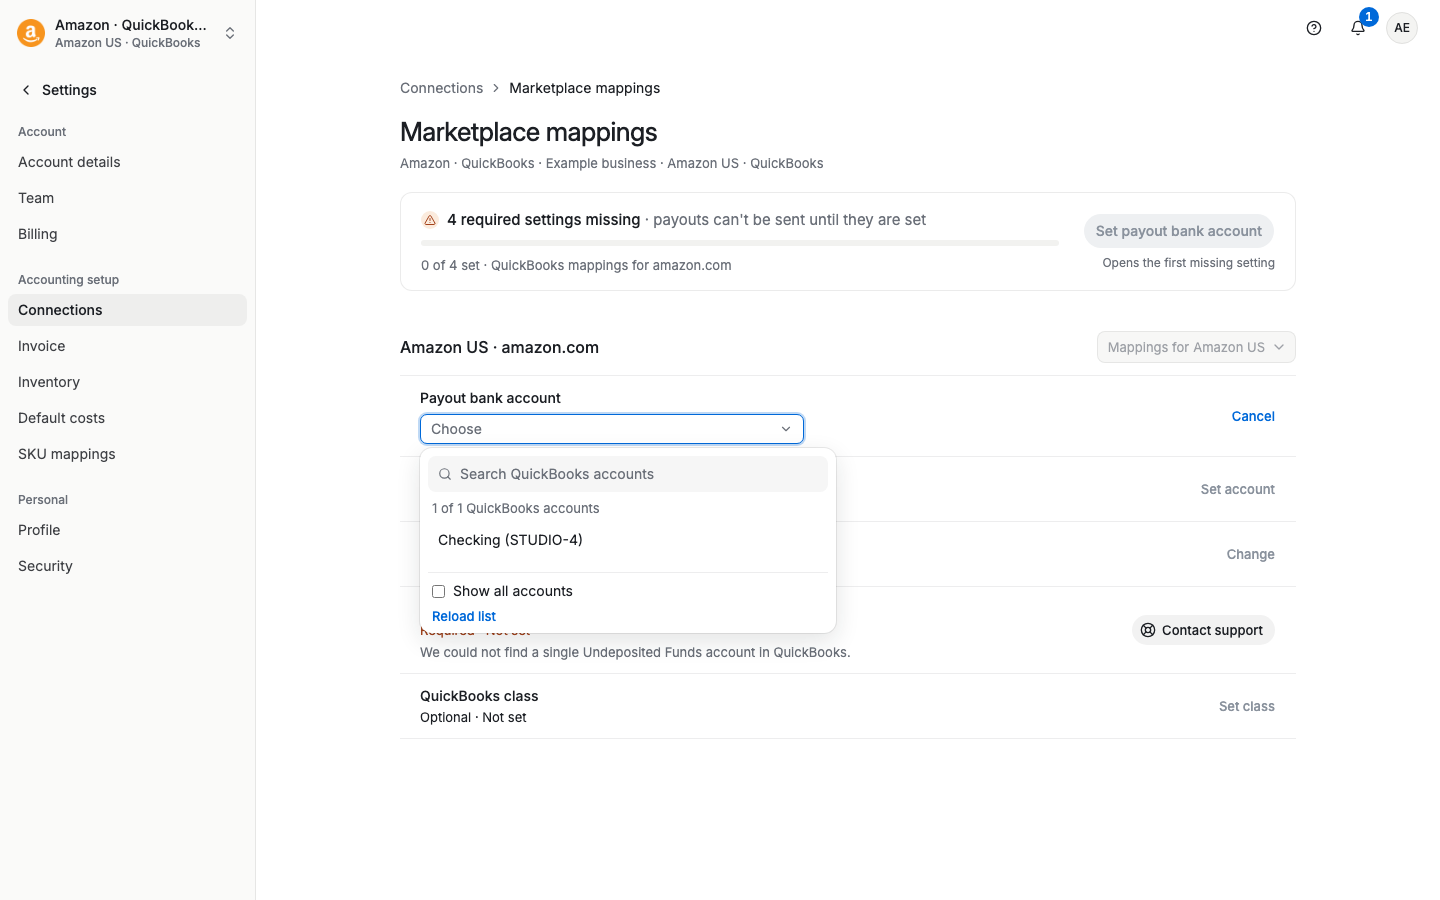Viewport: 1440px width, 900px height.
Task: Click the search magnifier icon
Action: tap(445, 474)
